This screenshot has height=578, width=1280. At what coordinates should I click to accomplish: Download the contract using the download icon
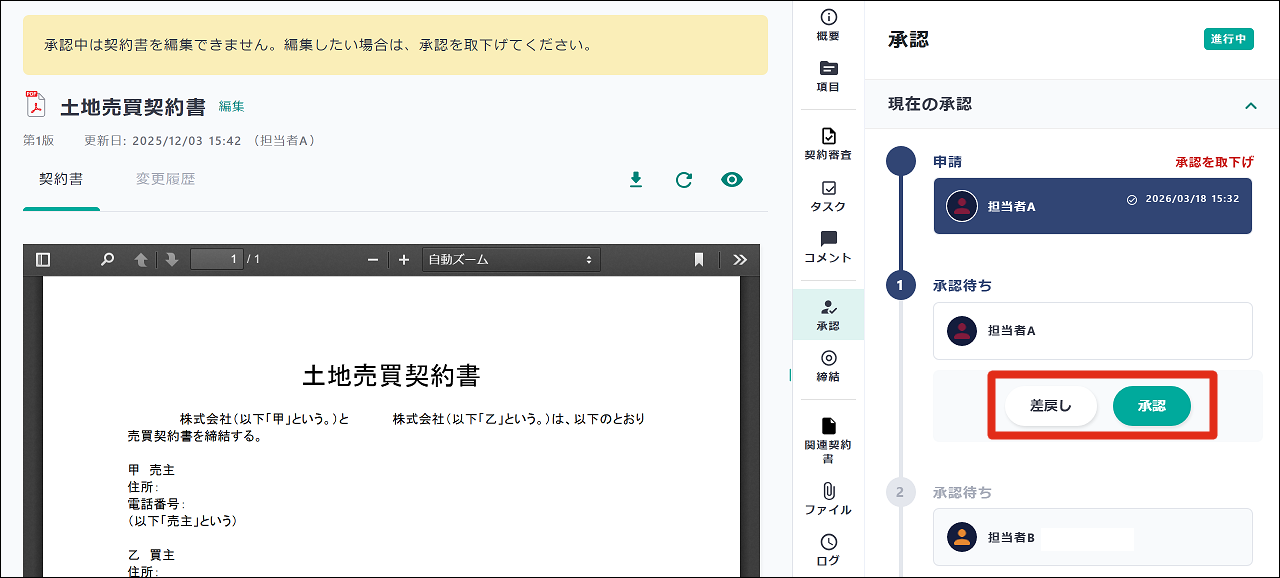coord(635,180)
